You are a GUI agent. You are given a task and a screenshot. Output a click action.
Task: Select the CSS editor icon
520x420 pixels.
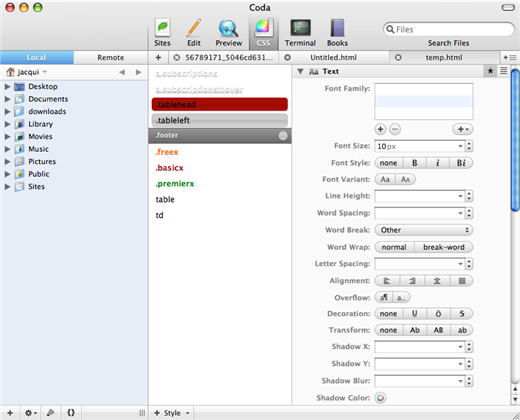pos(263,32)
